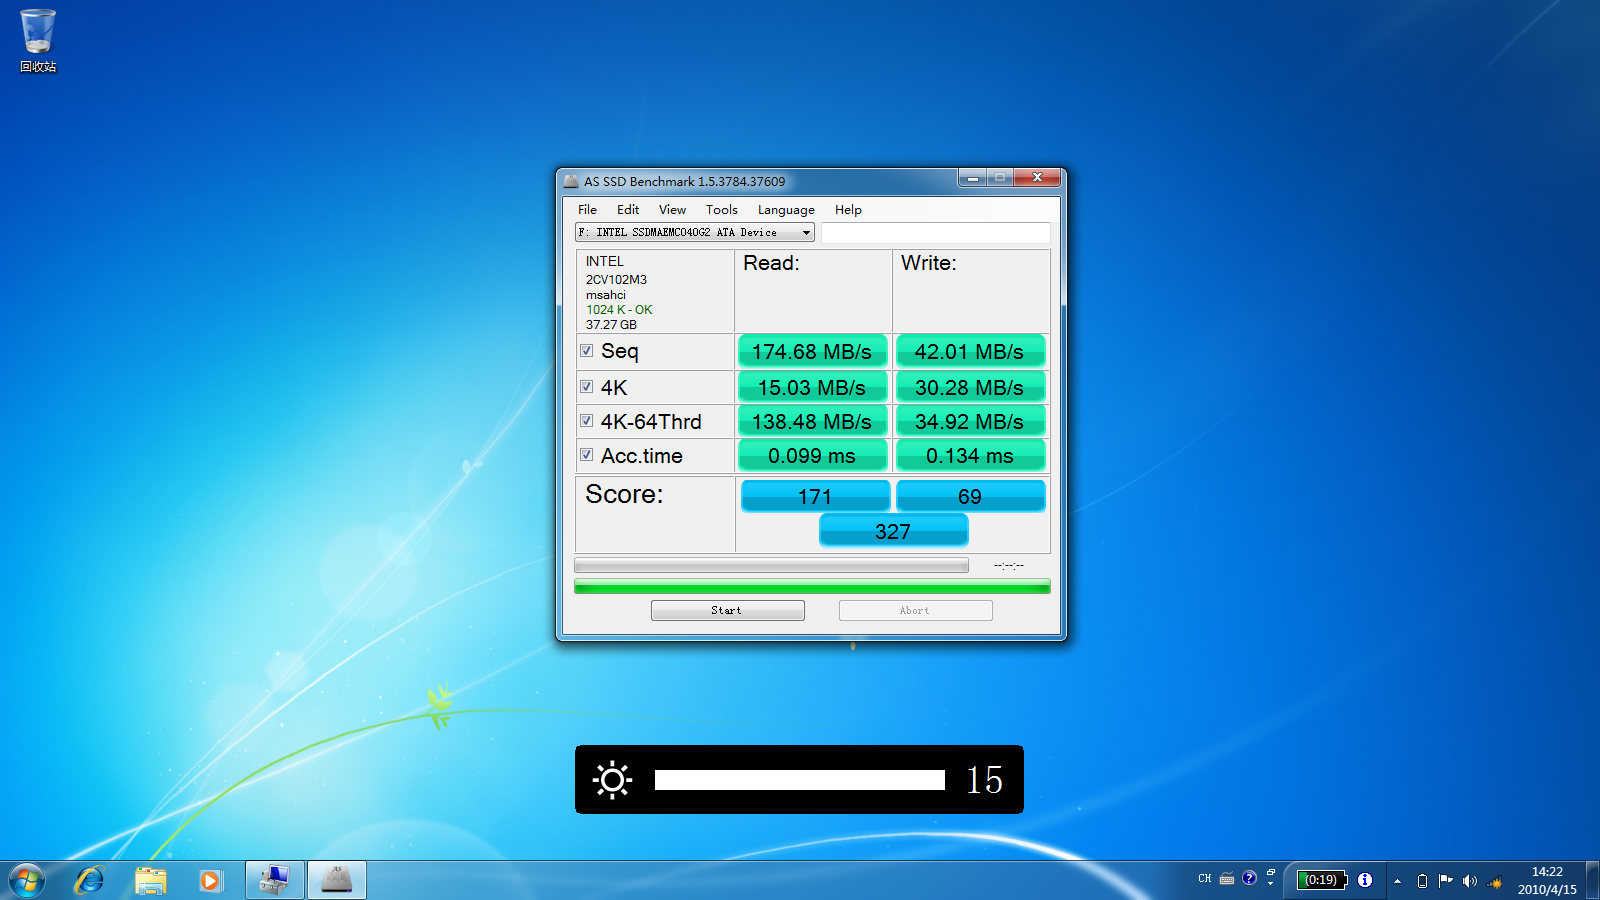Click the battery power tray icon
Viewport: 1600px width, 900px height.
(x=1422, y=881)
